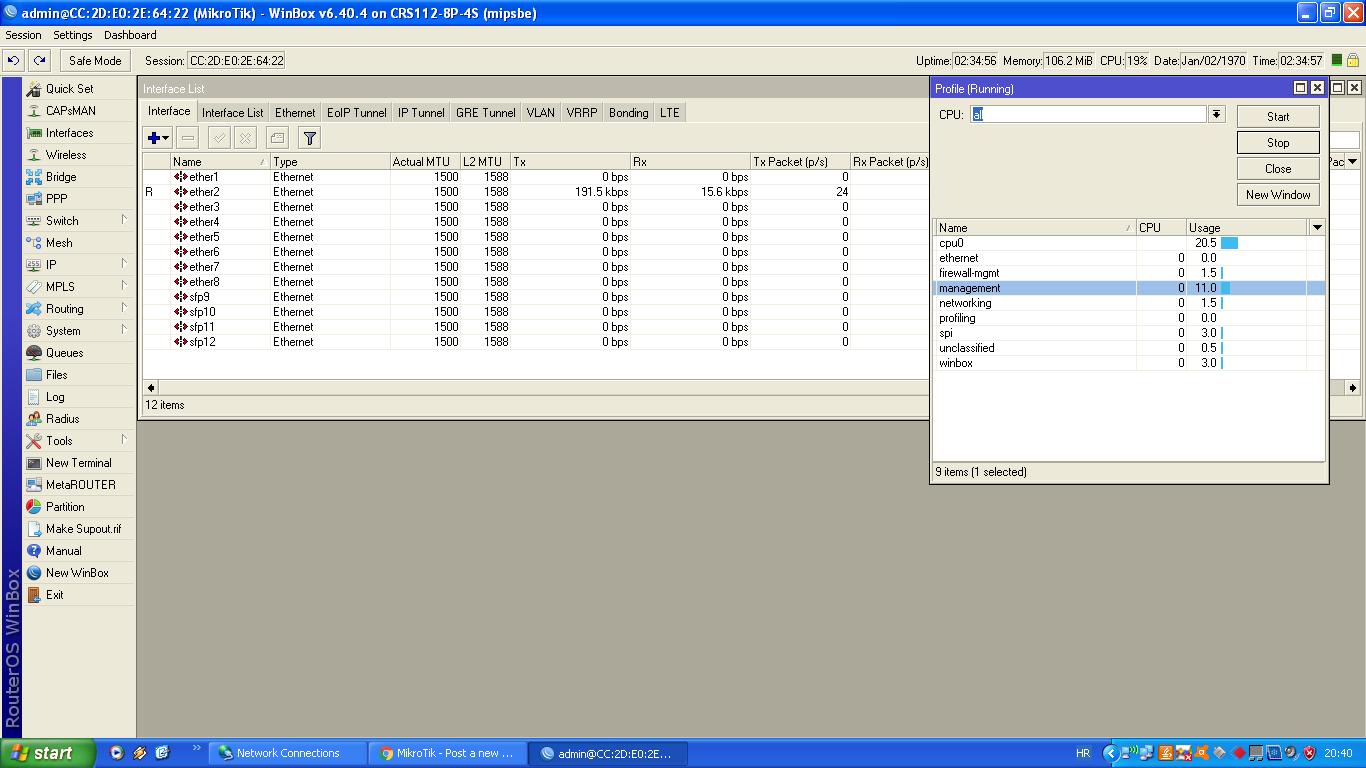This screenshot has width=1366, height=768.
Task: Open the Session menu
Action: 24,35
